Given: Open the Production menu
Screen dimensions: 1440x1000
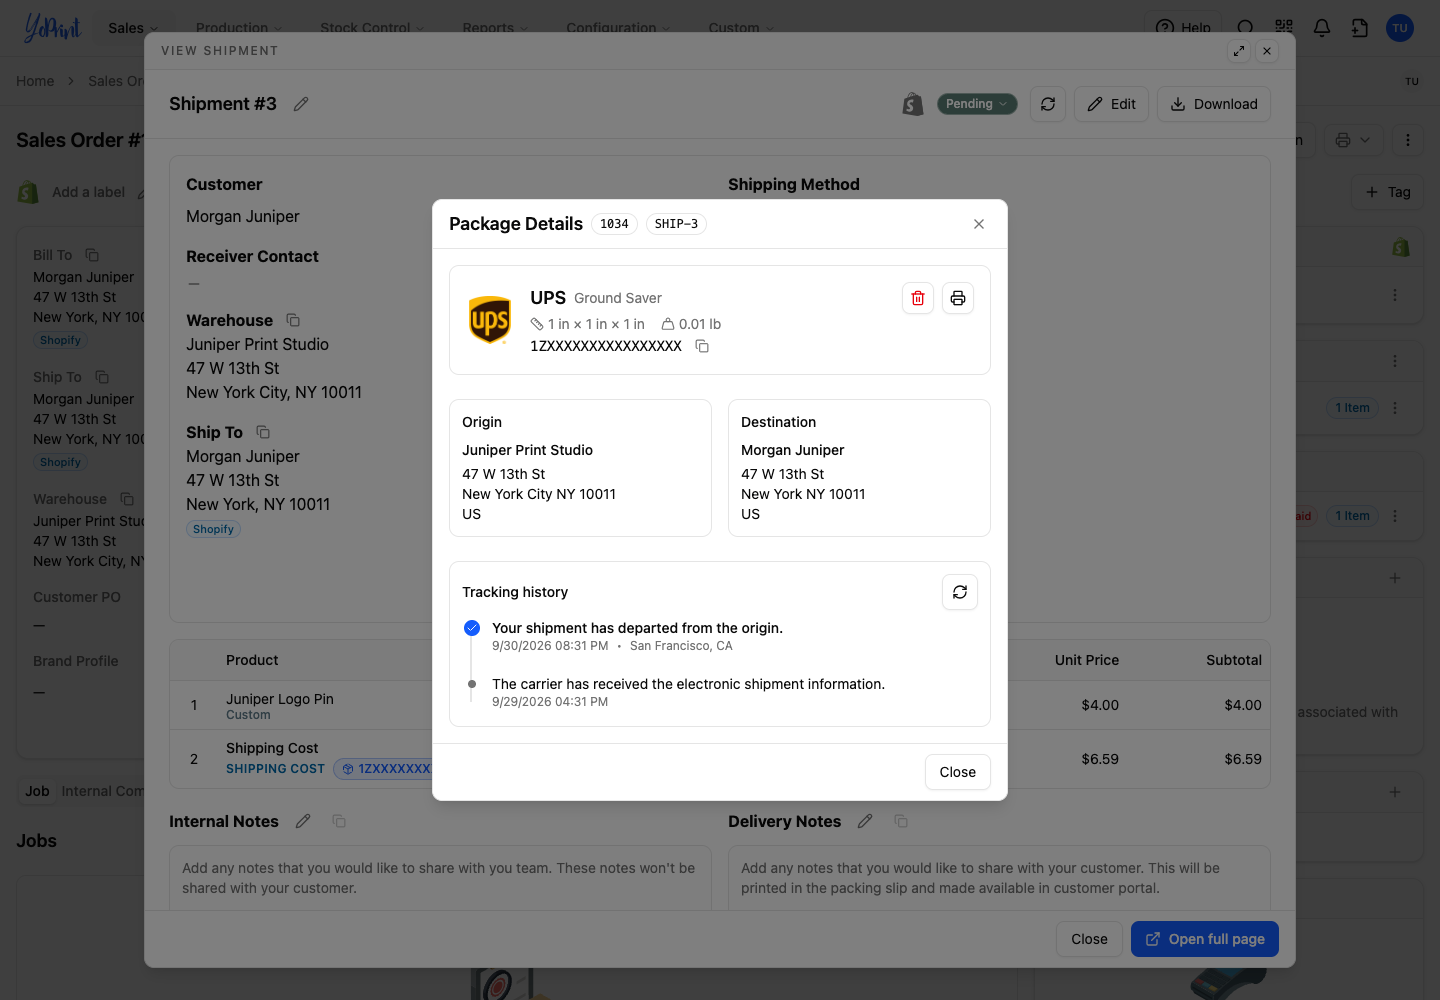Looking at the screenshot, I should [239, 28].
